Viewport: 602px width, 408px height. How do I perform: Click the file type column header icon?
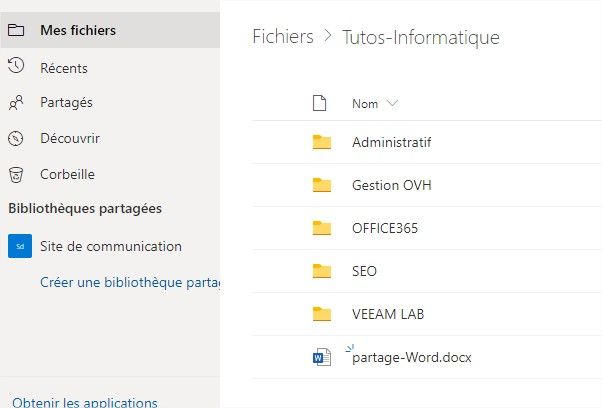click(321, 103)
